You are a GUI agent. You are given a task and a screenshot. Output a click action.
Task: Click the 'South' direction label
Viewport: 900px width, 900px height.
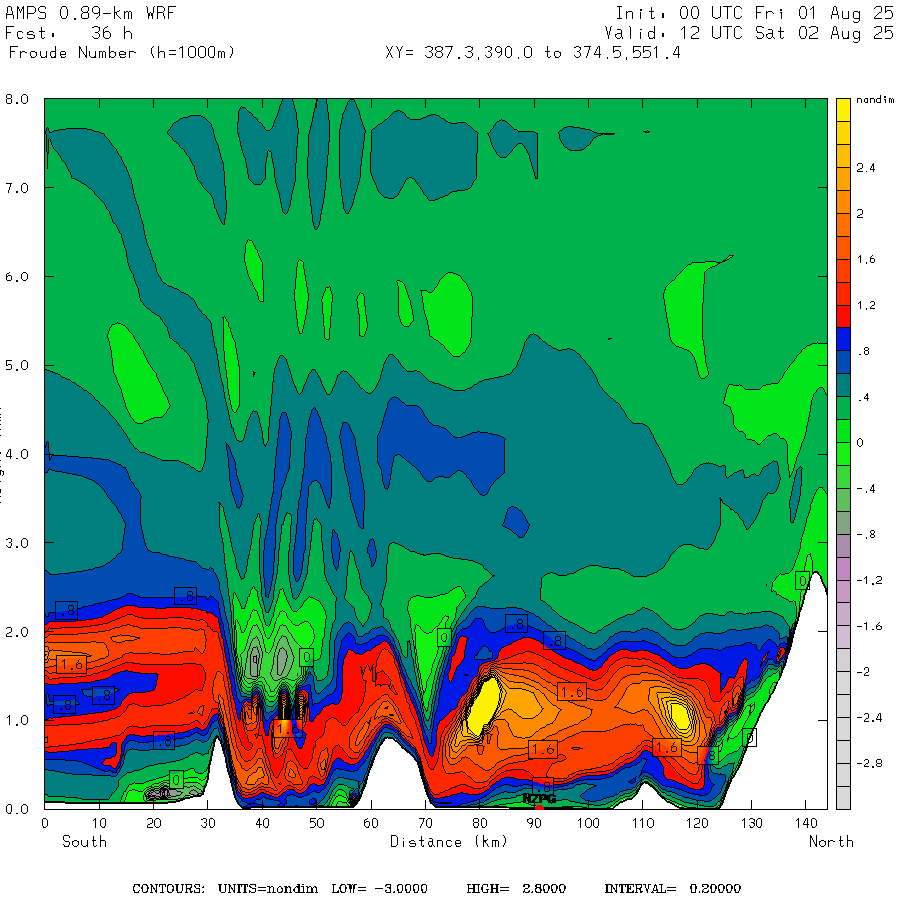84,842
